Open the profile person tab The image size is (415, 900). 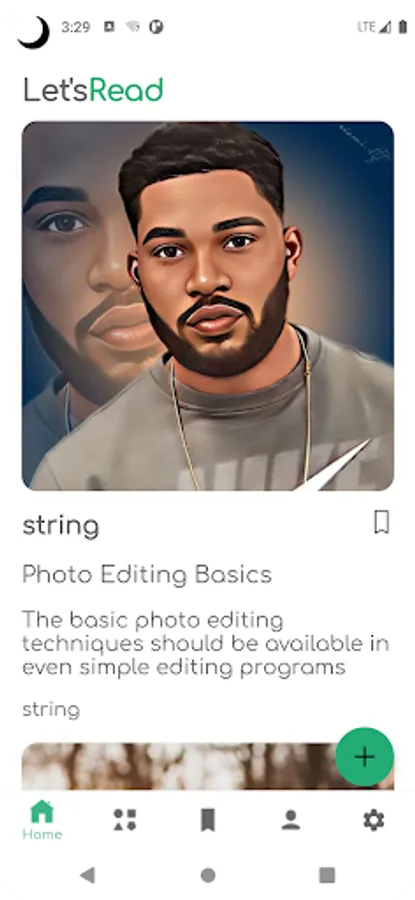coord(291,820)
